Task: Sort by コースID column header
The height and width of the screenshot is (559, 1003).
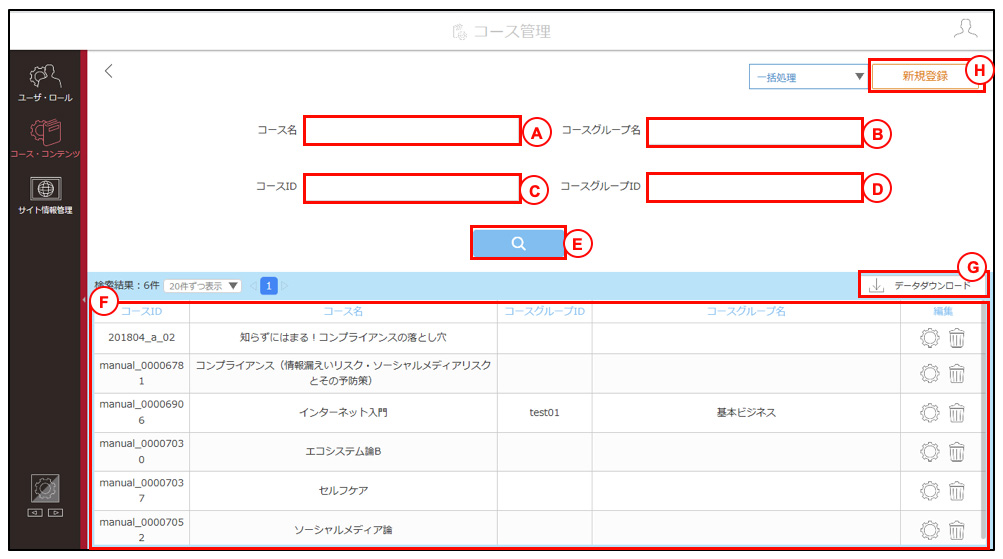Action: (141, 311)
